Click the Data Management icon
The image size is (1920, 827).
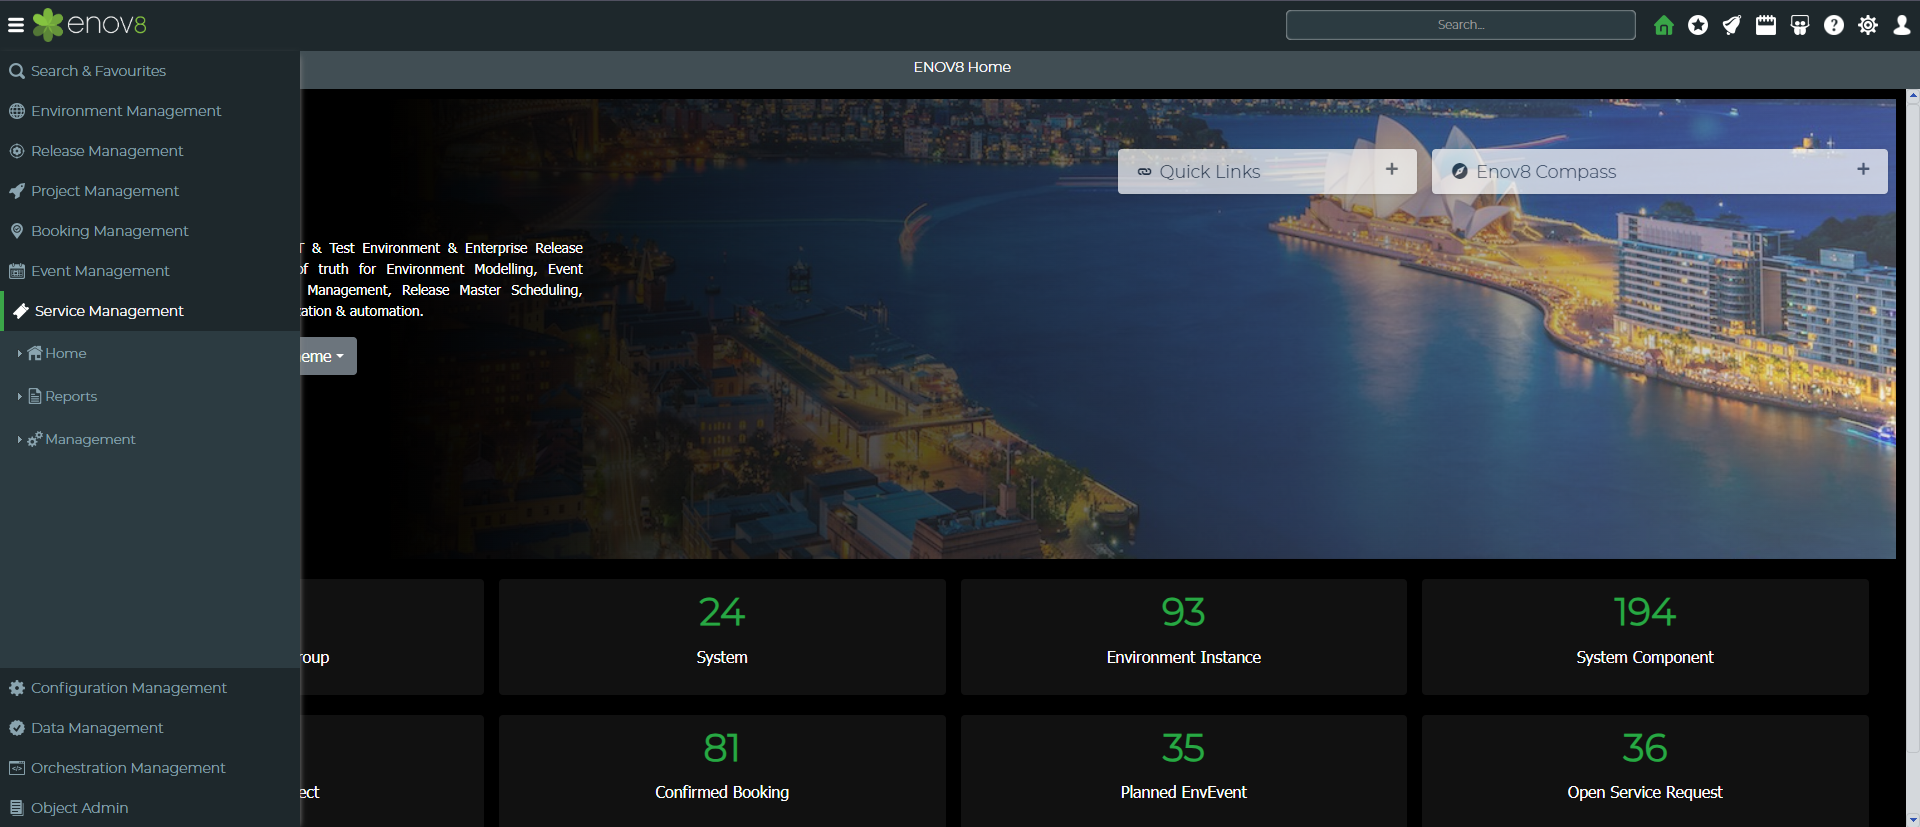(x=17, y=728)
